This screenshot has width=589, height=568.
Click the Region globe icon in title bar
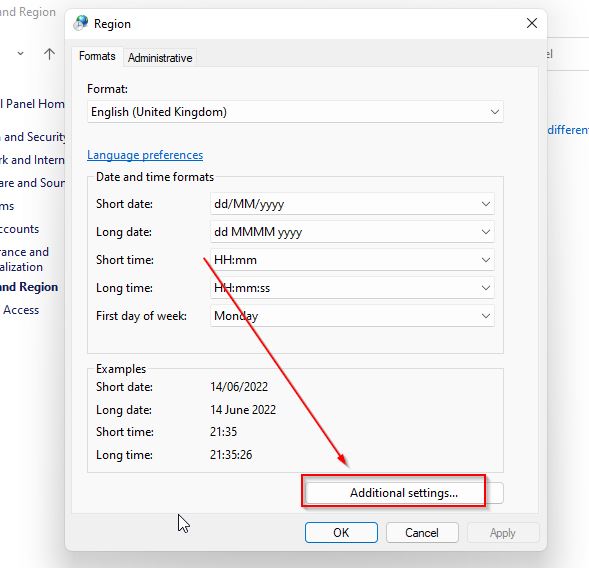pos(81,23)
